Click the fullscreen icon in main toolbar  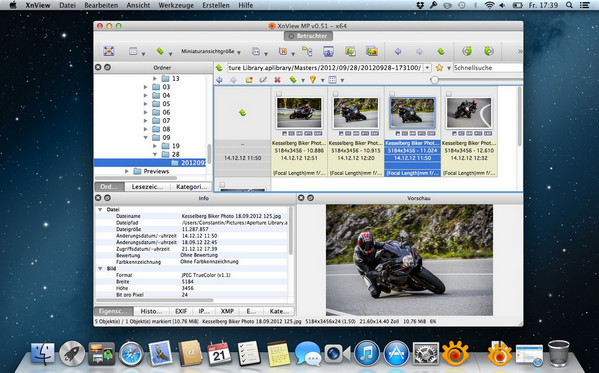109,51
